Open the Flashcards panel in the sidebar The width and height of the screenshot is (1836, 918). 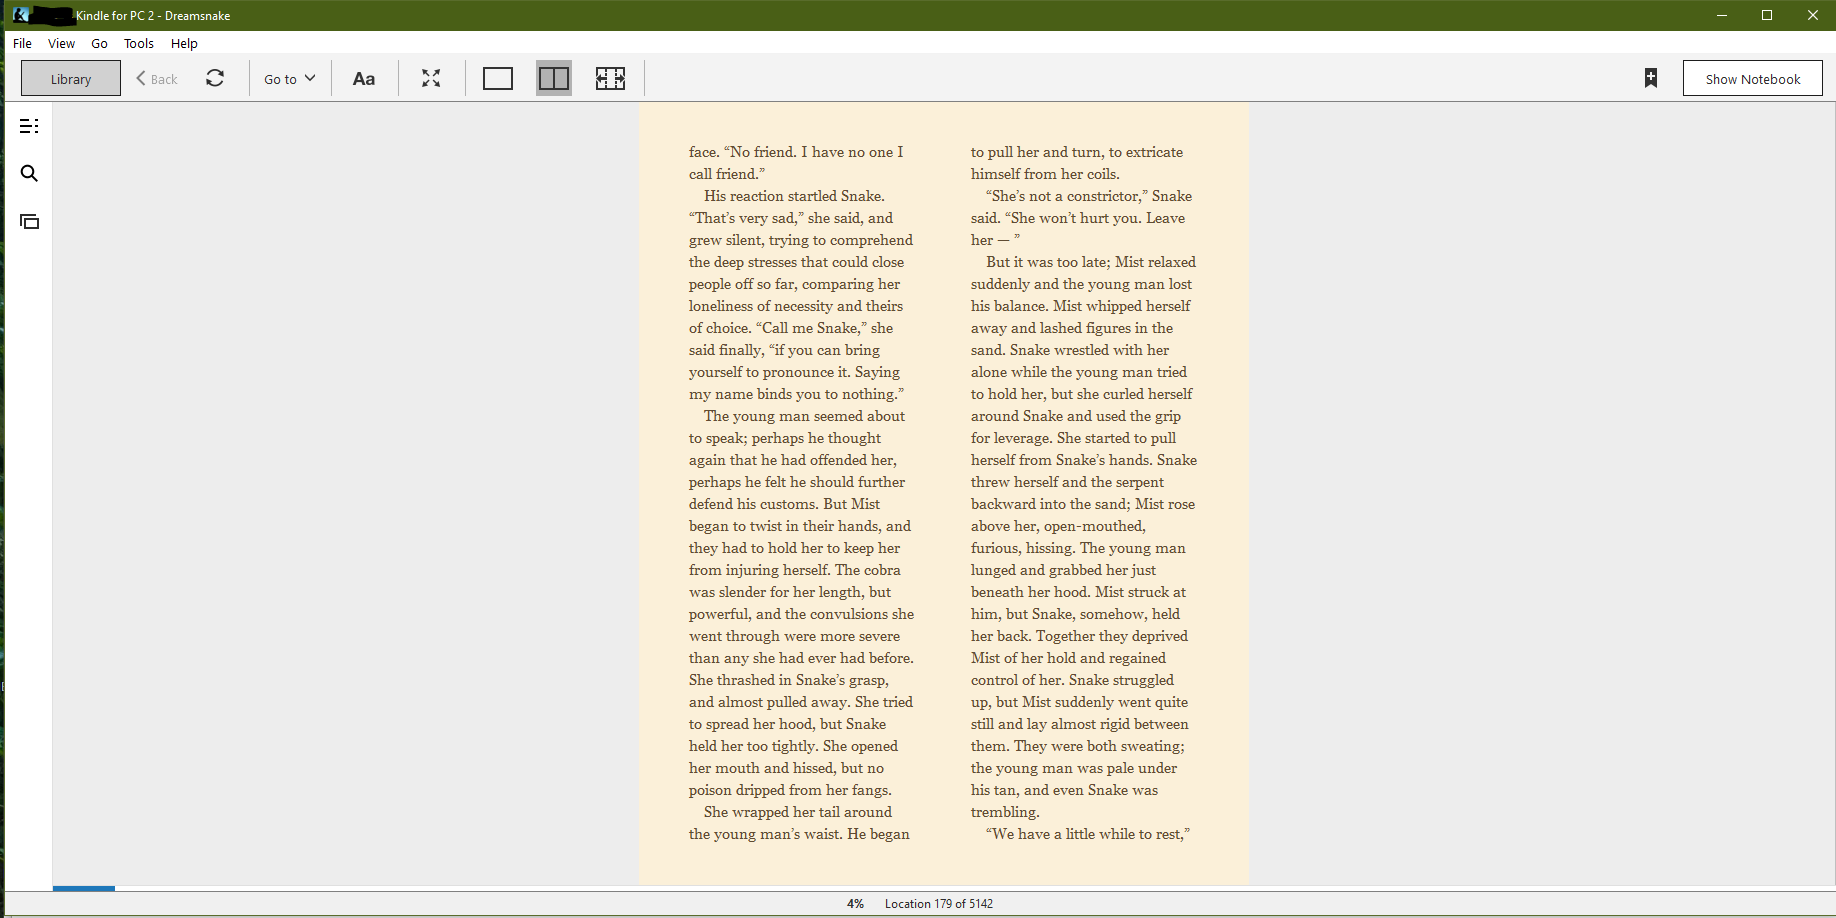(x=29, y=221)
